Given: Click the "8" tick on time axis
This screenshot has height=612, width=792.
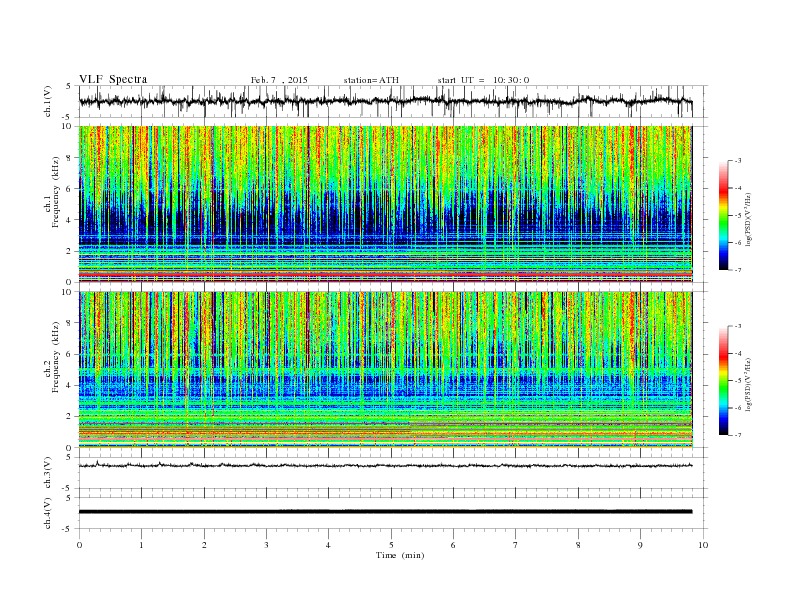Looking at the screenshot, I should 578,545.
